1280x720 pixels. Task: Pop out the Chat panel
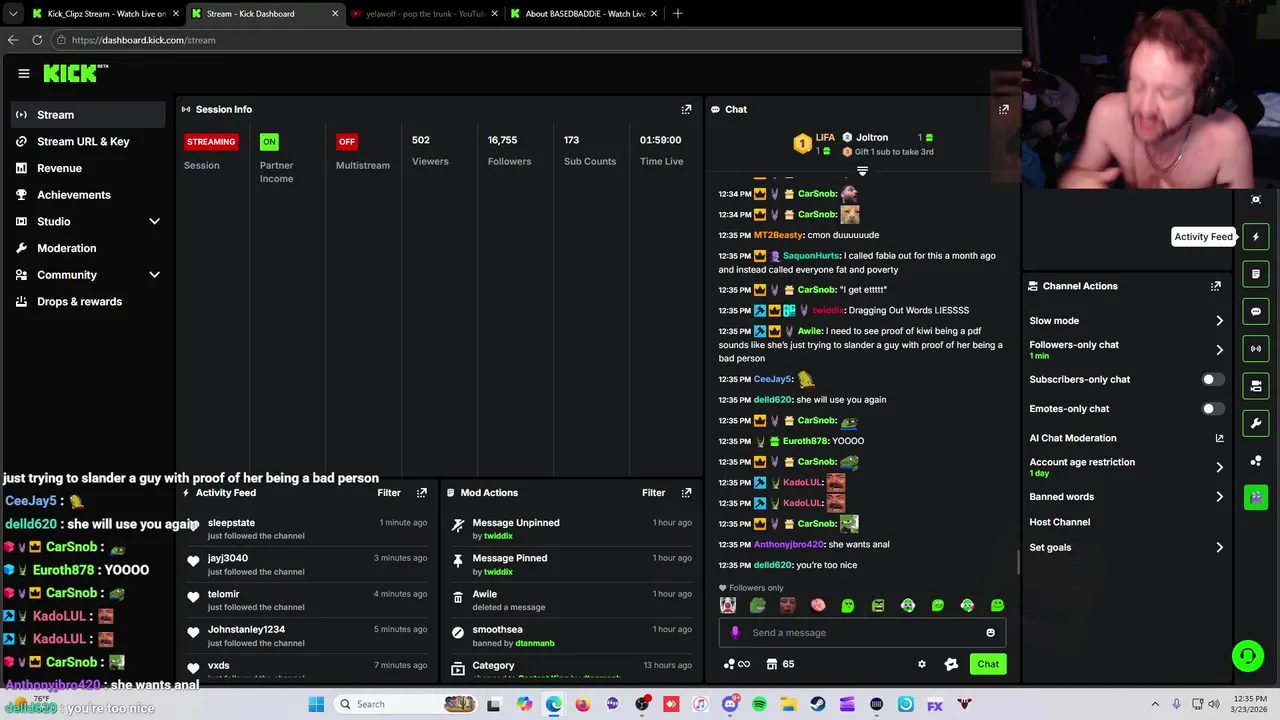pyautogui.click(x=1003, y=109)
